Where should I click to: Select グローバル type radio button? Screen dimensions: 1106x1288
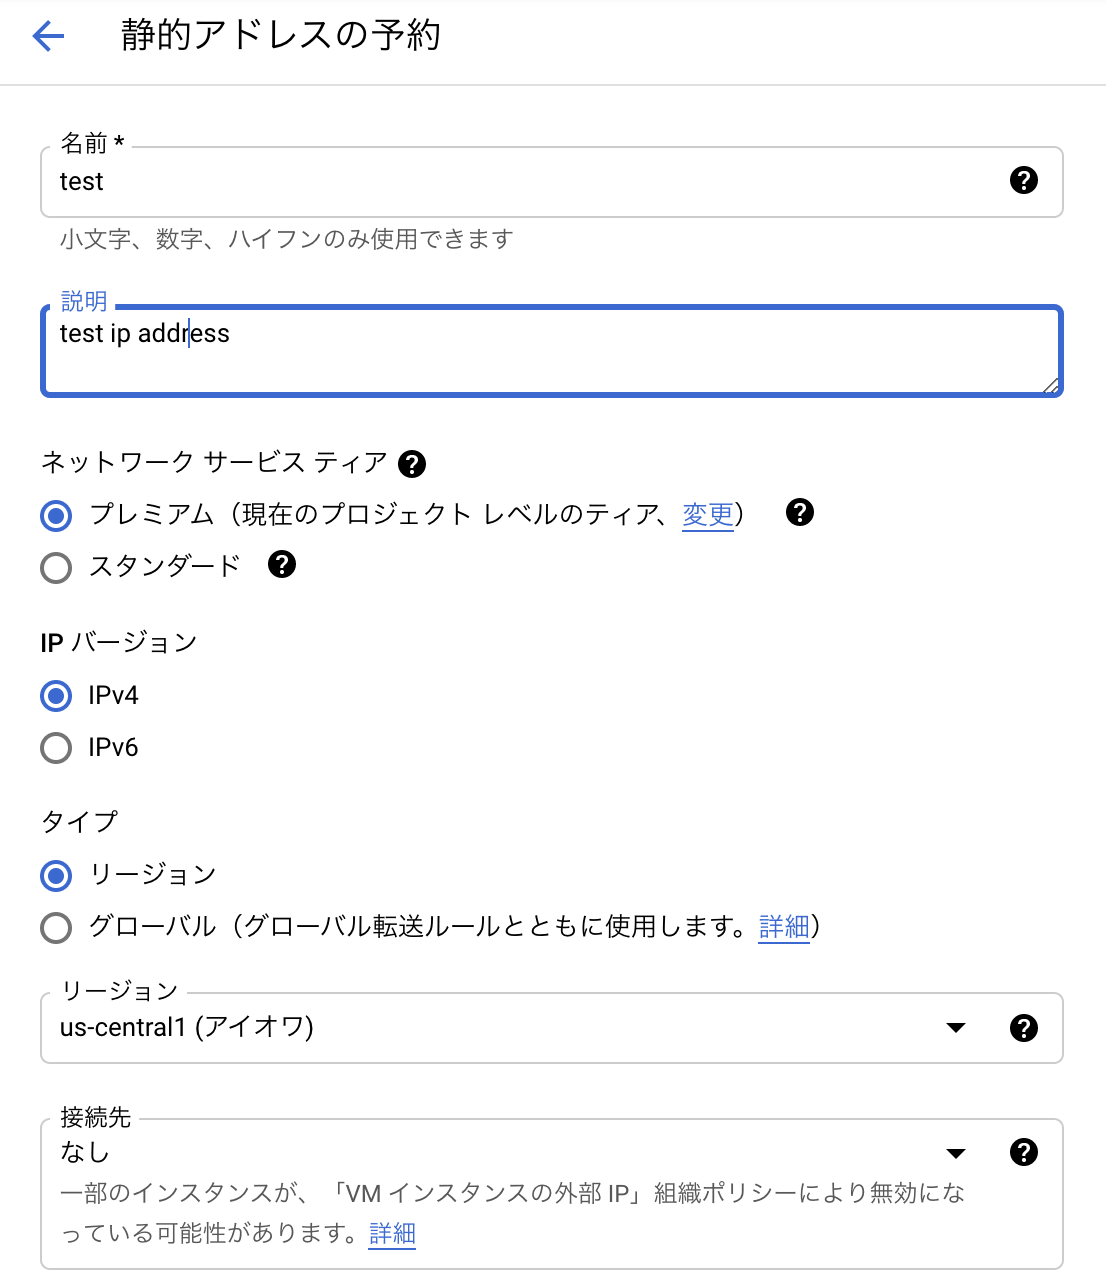56,928
